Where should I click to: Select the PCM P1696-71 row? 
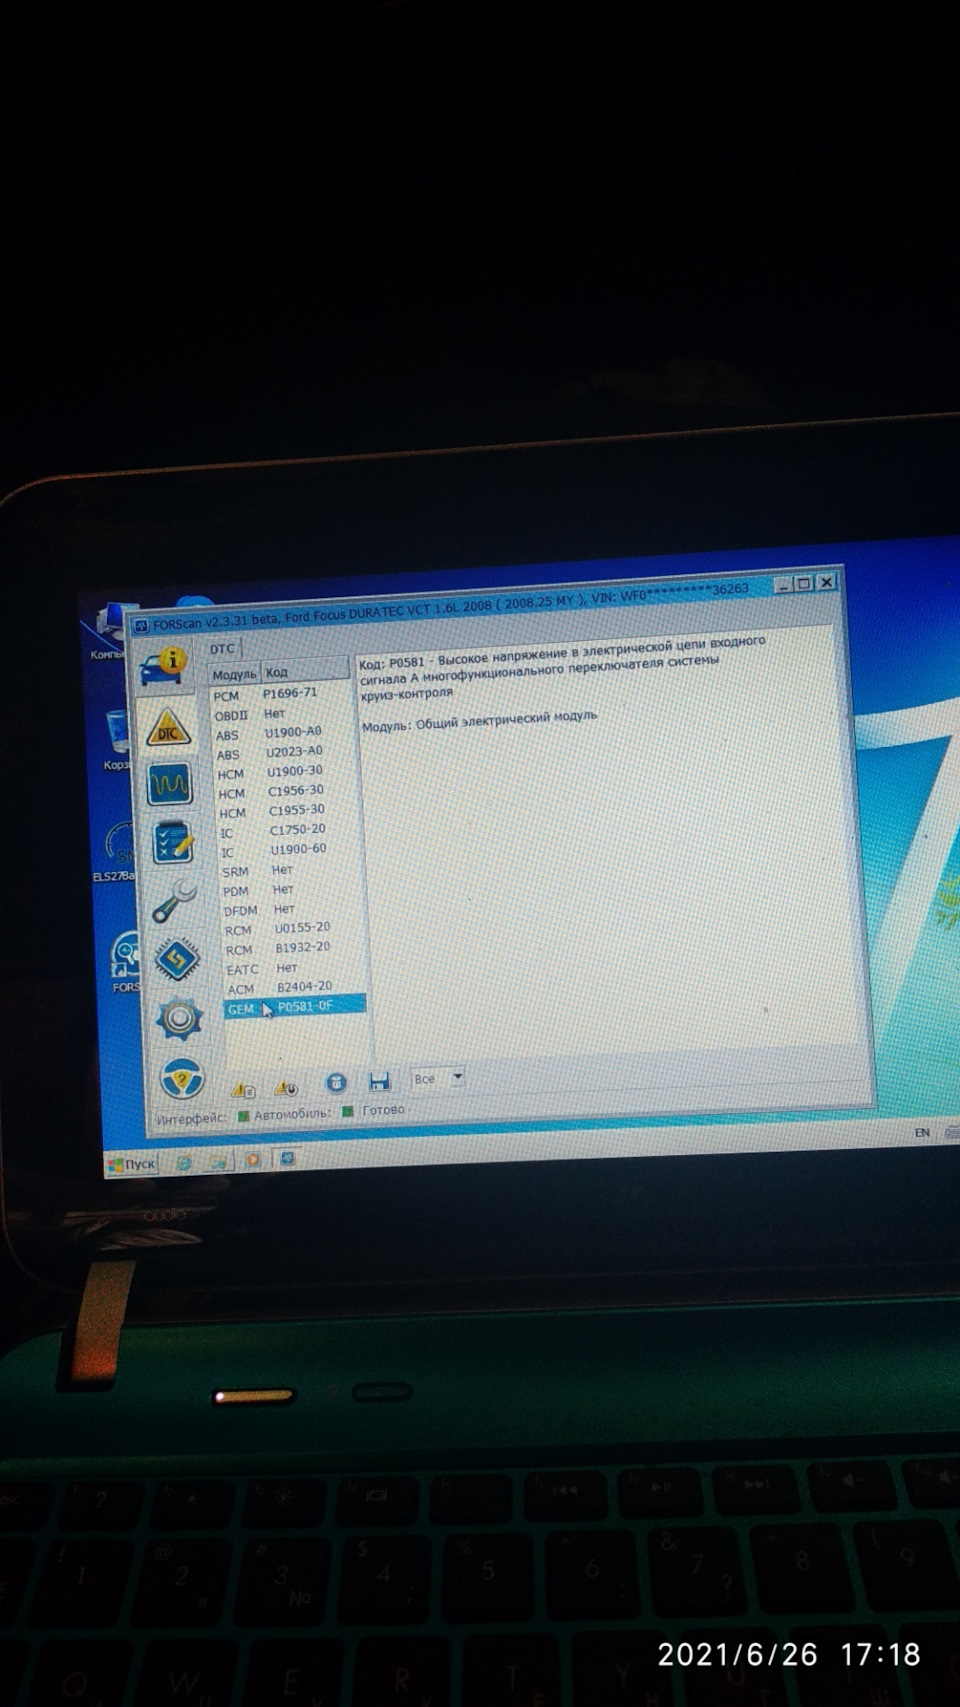(279, 694)
